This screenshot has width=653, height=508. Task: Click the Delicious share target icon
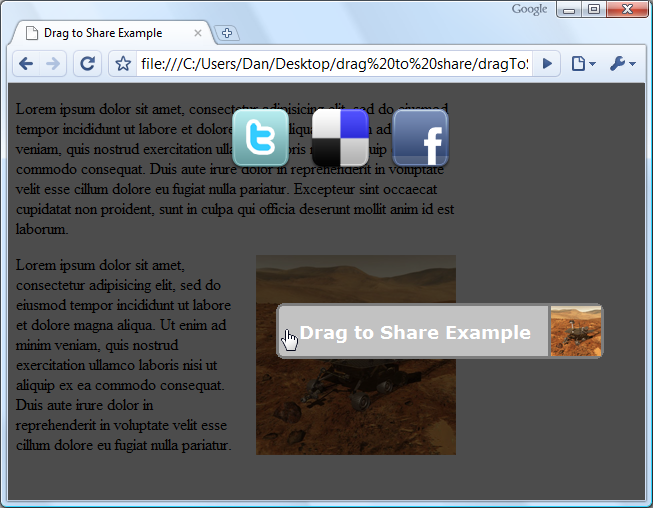(x=340, y=138)
